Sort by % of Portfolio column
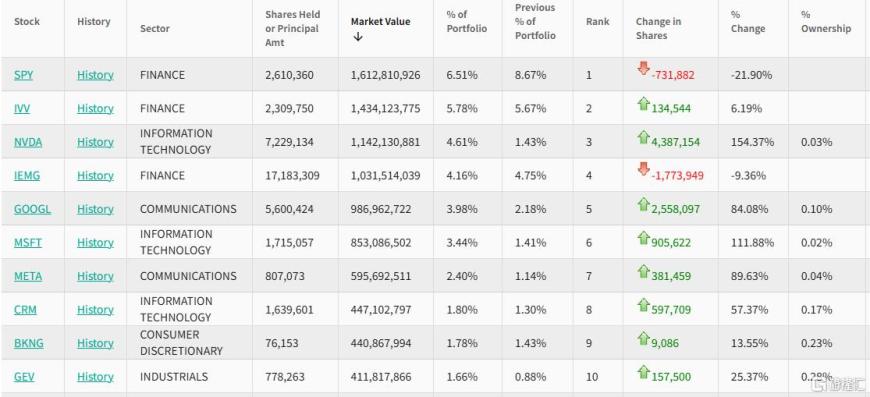This screenshot has height=397, width=870. (467, 22)
